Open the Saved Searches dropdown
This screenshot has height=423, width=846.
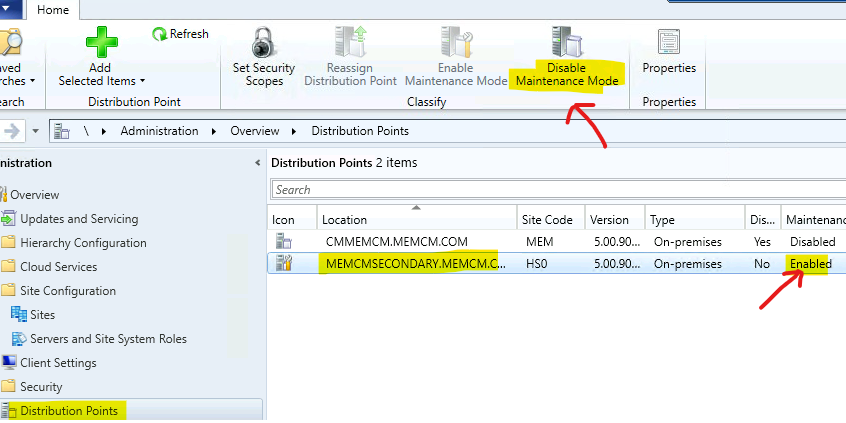click(32, 81)
